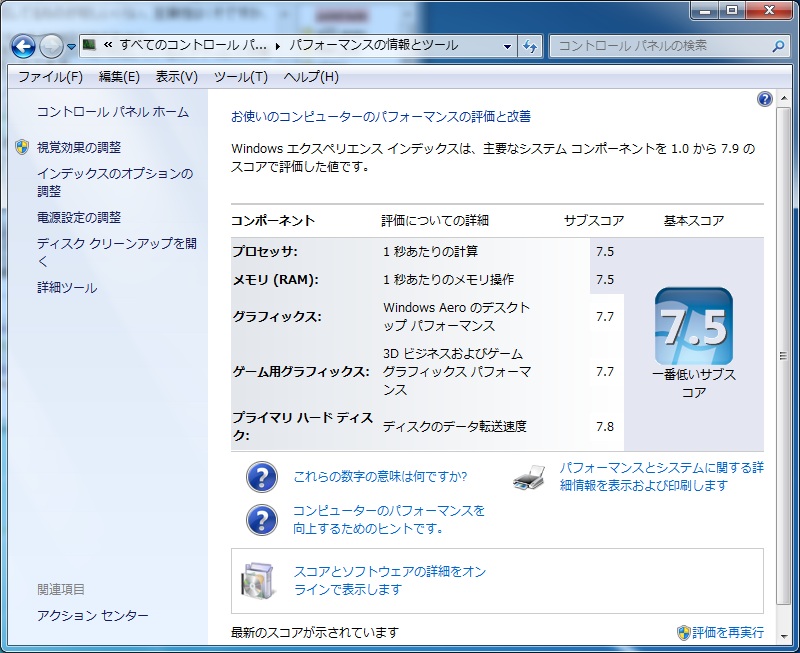Open the アクション センター link
Viewport: 800px width, 653px height.
[x=92, y=616]
